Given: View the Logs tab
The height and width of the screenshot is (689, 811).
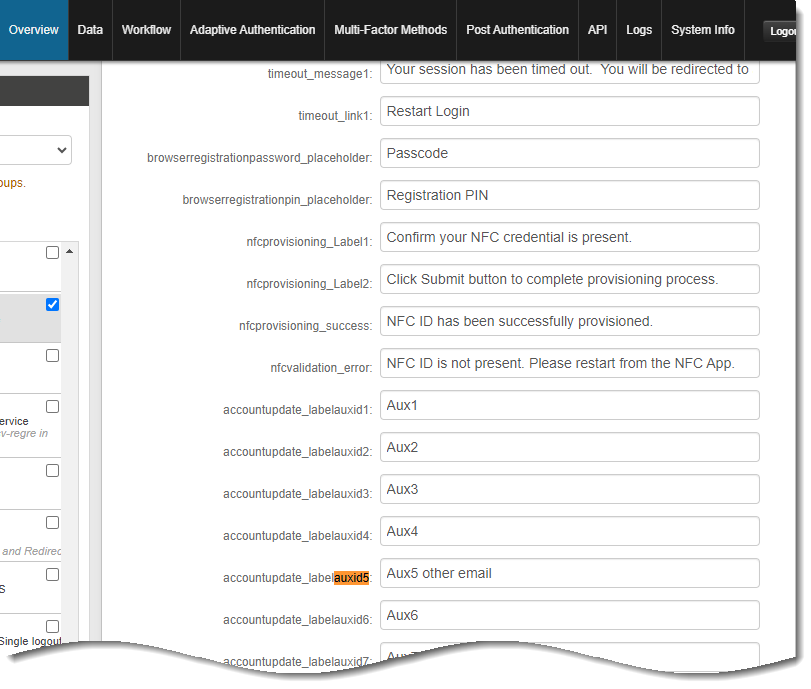Looking at the screenshot, I should tap(638, 30).
